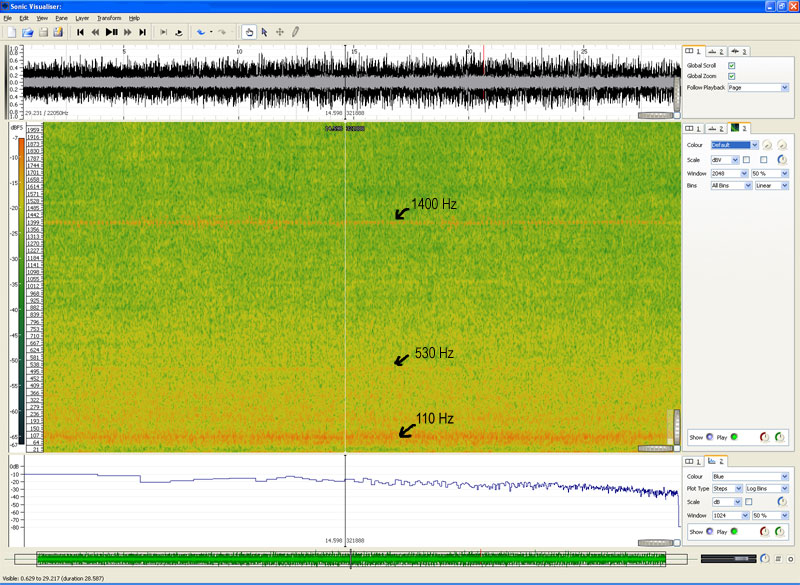Viewport: 800px width, 585px height.
Task: Pick the Edit move-cross tool
Action: (280, 32)
